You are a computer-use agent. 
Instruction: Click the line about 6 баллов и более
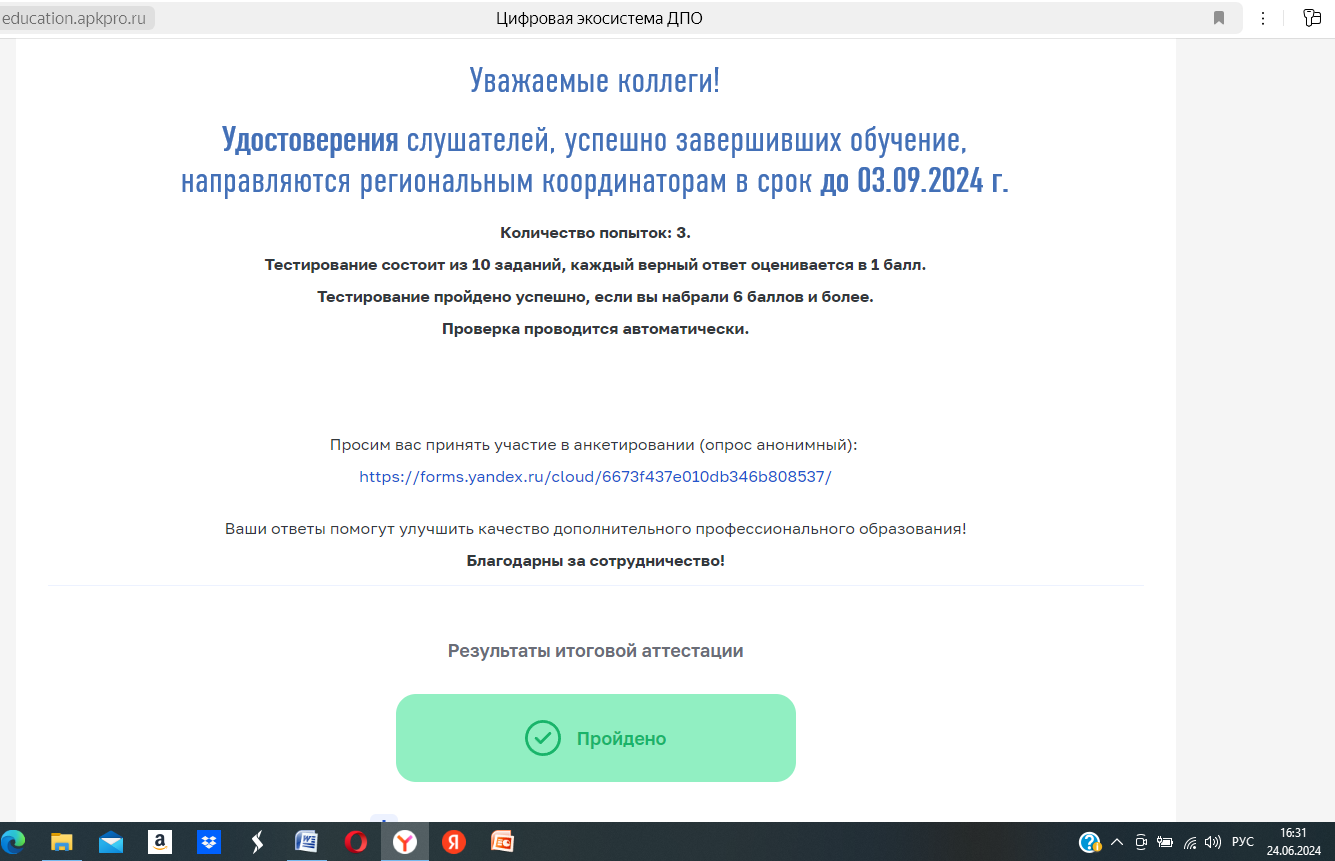coord(595,297)
